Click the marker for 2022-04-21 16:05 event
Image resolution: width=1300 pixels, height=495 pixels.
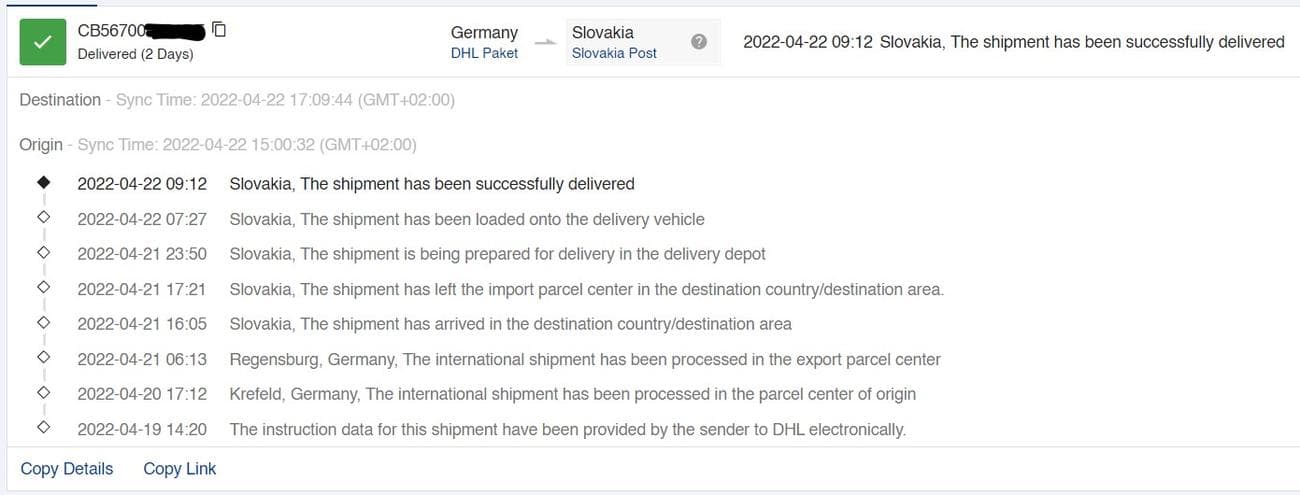[x=43, y=324]
